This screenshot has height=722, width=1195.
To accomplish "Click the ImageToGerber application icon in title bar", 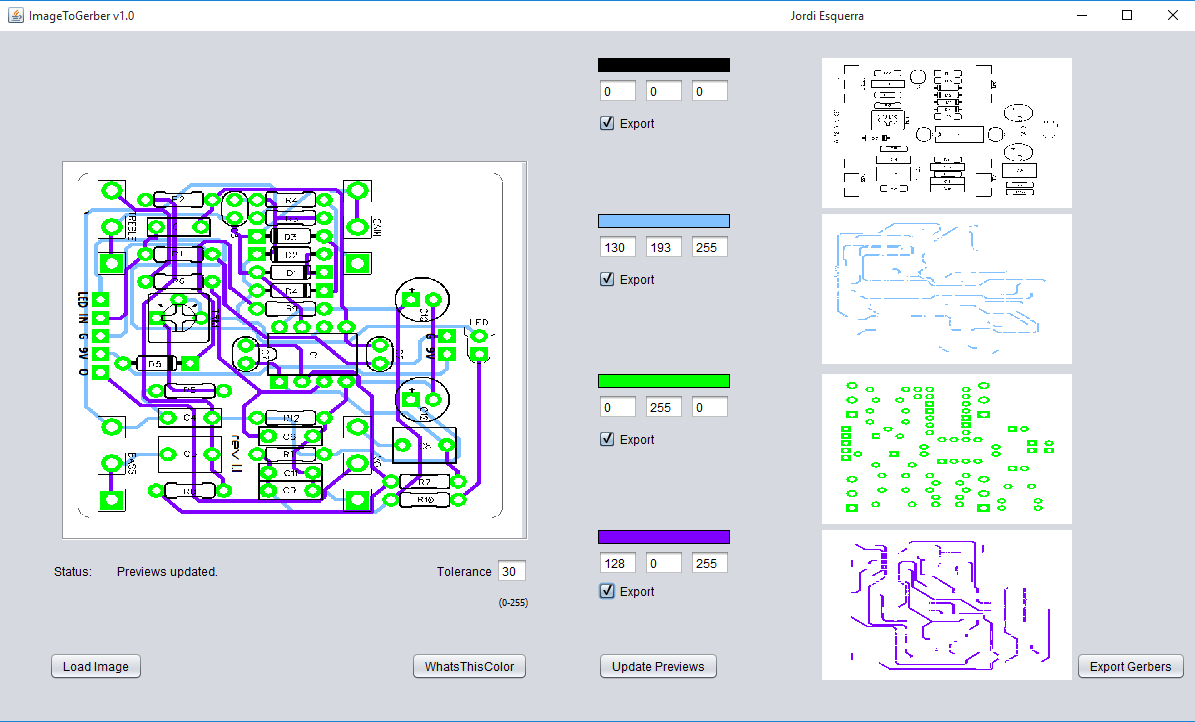I will (14, 15).
